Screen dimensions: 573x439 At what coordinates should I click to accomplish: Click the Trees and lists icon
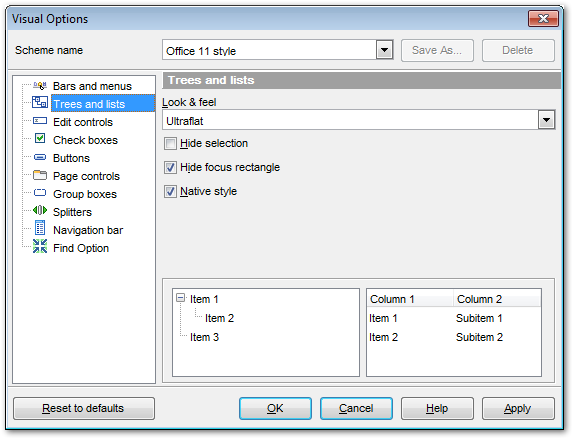coord(40,102)
